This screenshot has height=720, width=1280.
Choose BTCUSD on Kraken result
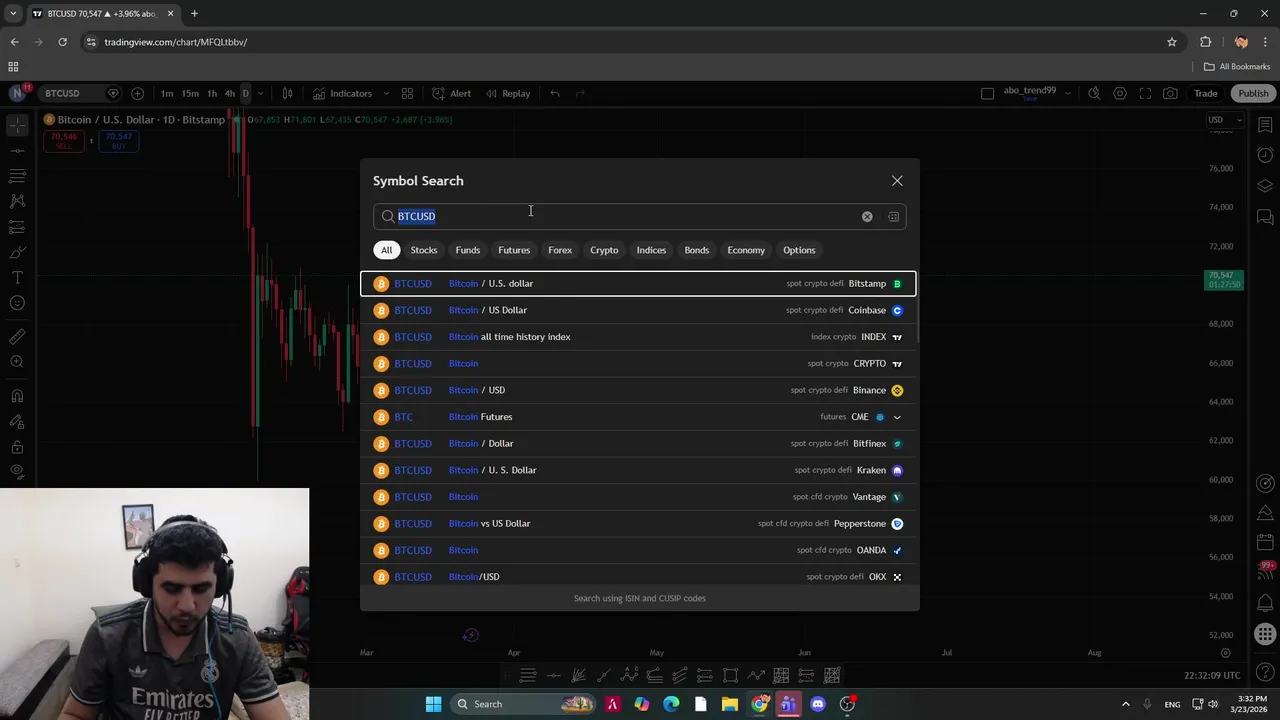pos(638,470)
